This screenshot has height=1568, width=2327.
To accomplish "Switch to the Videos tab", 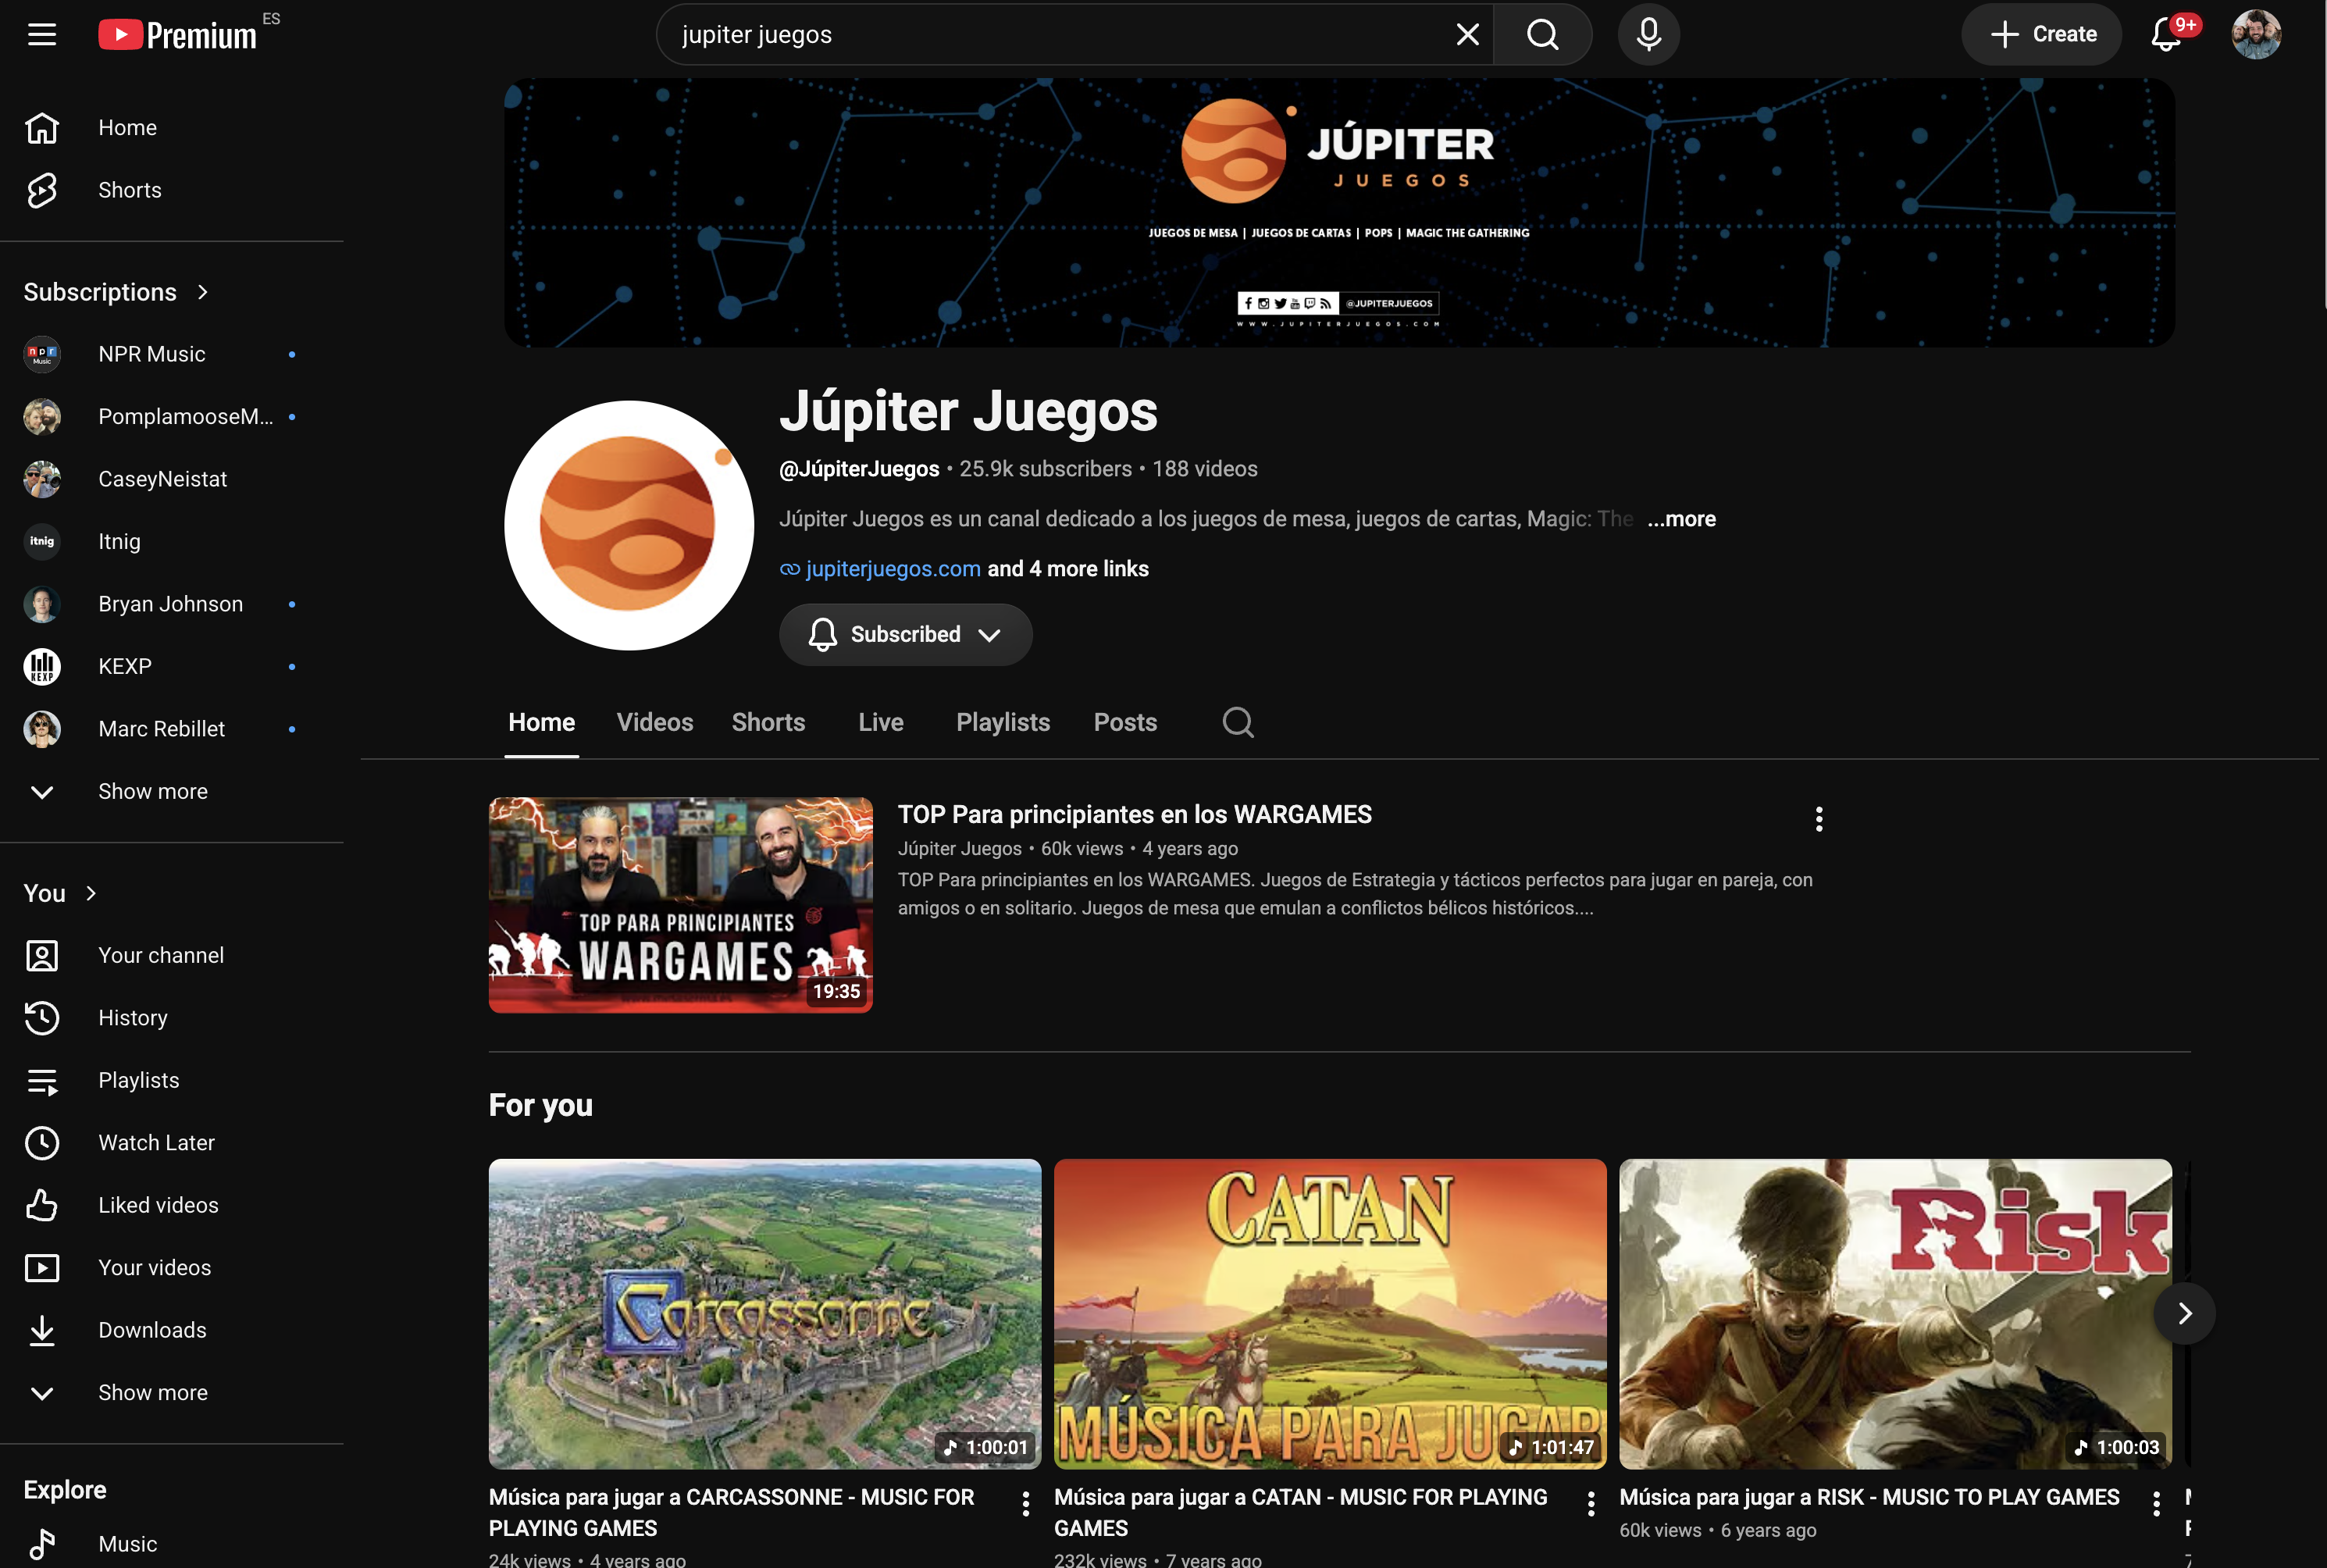I will (655, 723).
